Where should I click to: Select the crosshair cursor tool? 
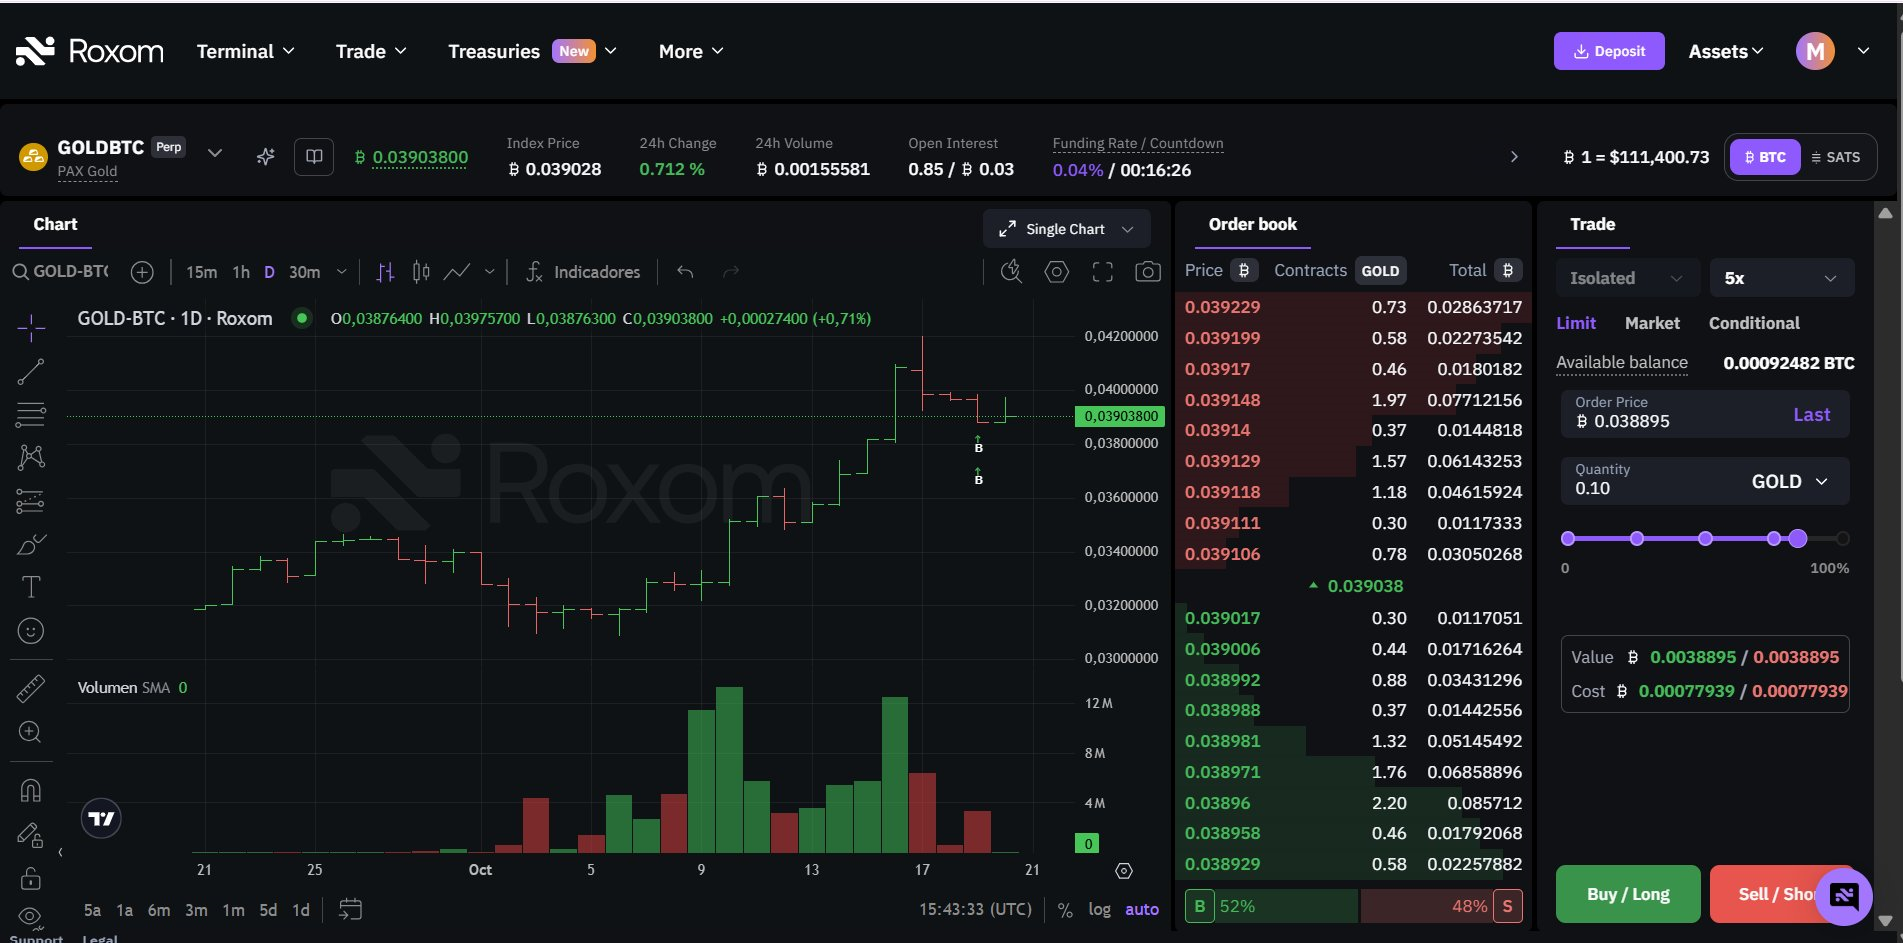coord(31,327)
